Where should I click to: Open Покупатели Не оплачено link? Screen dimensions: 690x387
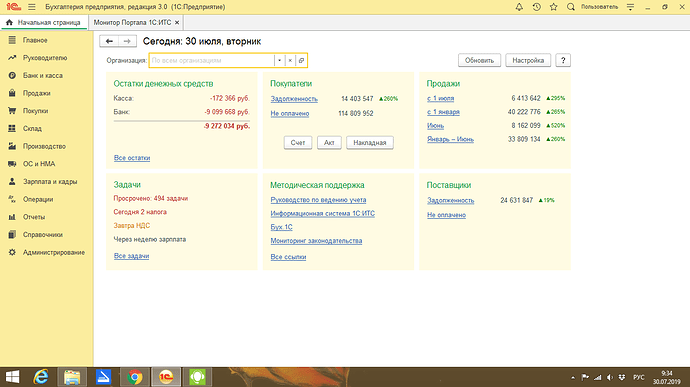290,113
